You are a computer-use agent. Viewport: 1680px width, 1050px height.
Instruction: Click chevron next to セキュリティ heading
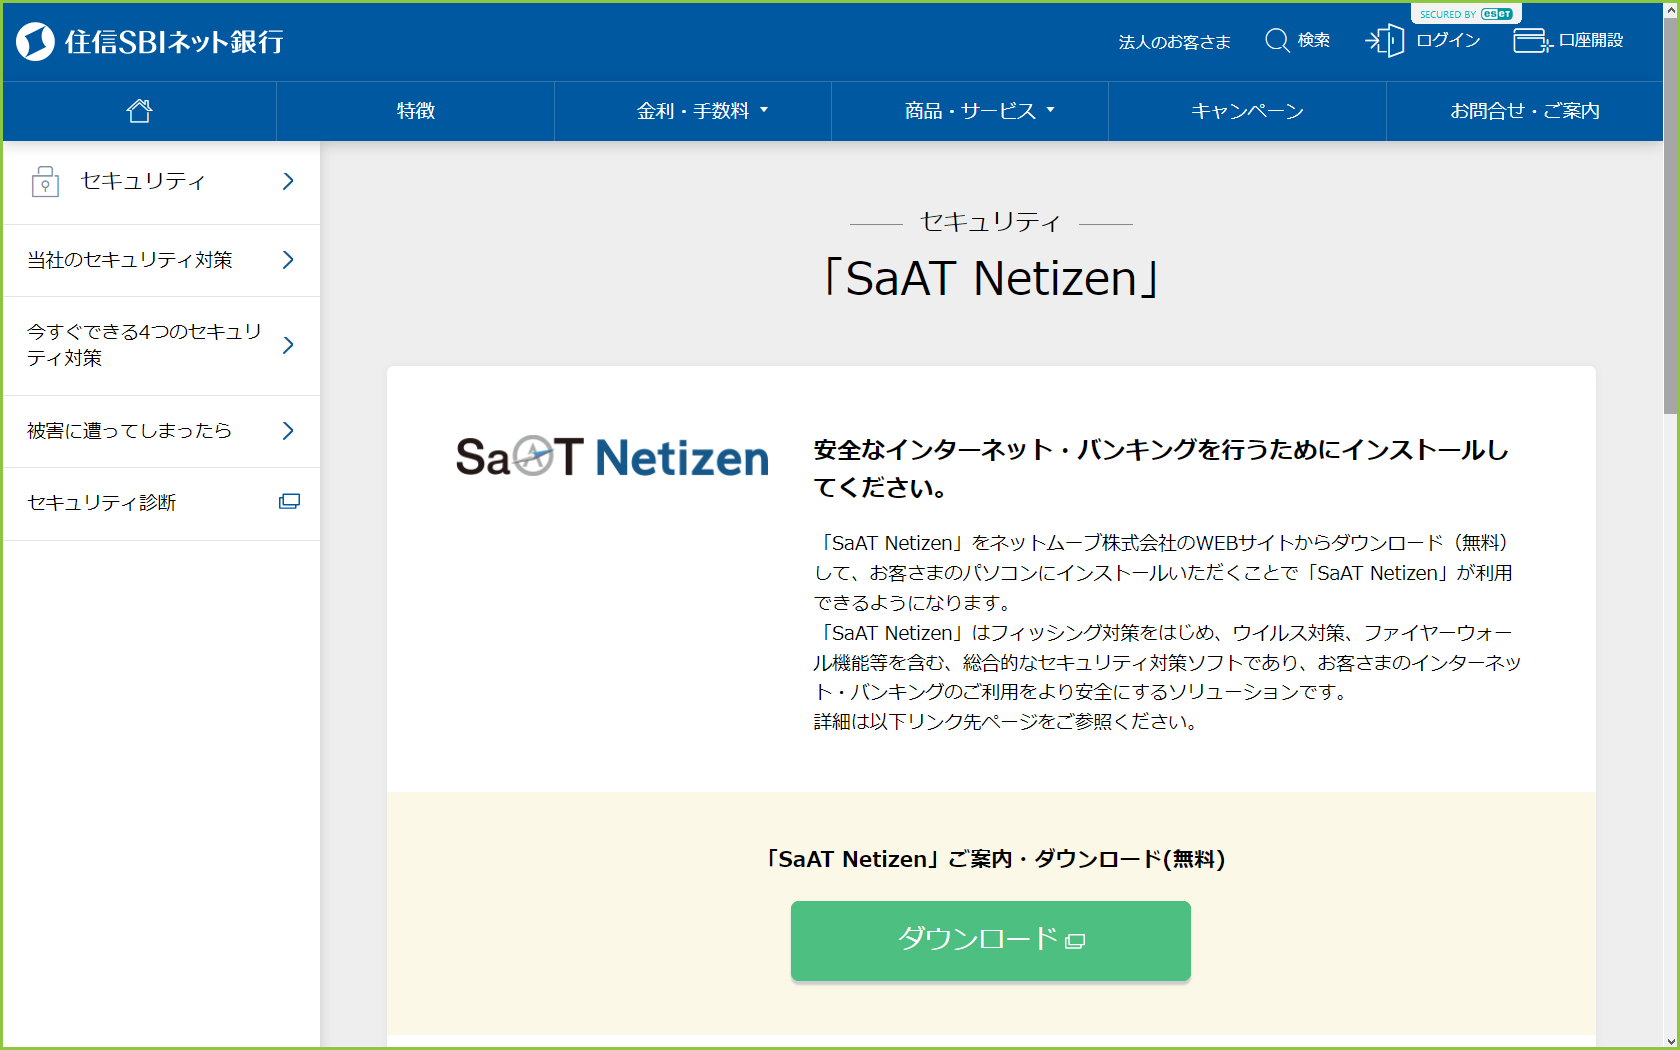point(288,181)
